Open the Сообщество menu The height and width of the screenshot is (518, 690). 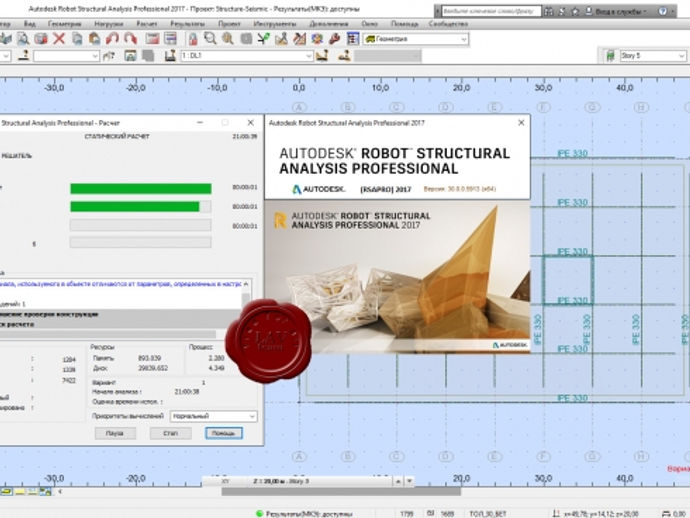[448, 24]
